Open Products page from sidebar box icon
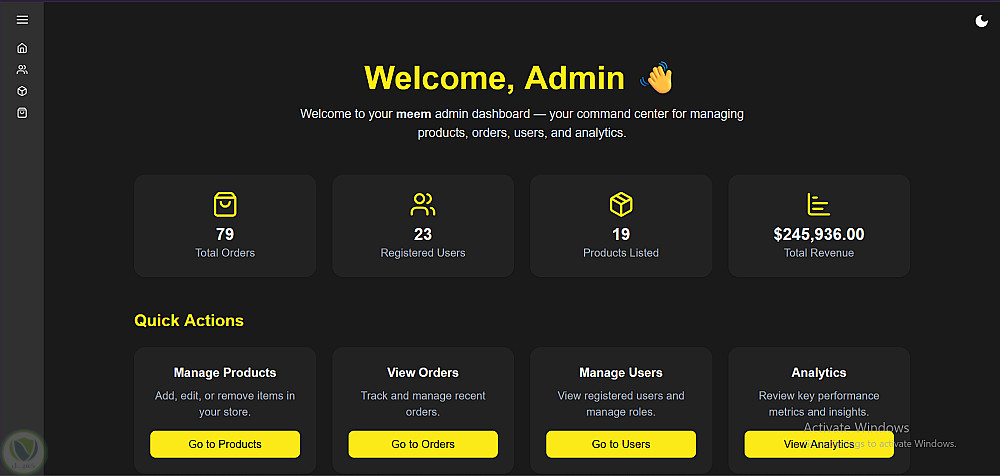Screen dimensions: 1000x476 point(22,91)
